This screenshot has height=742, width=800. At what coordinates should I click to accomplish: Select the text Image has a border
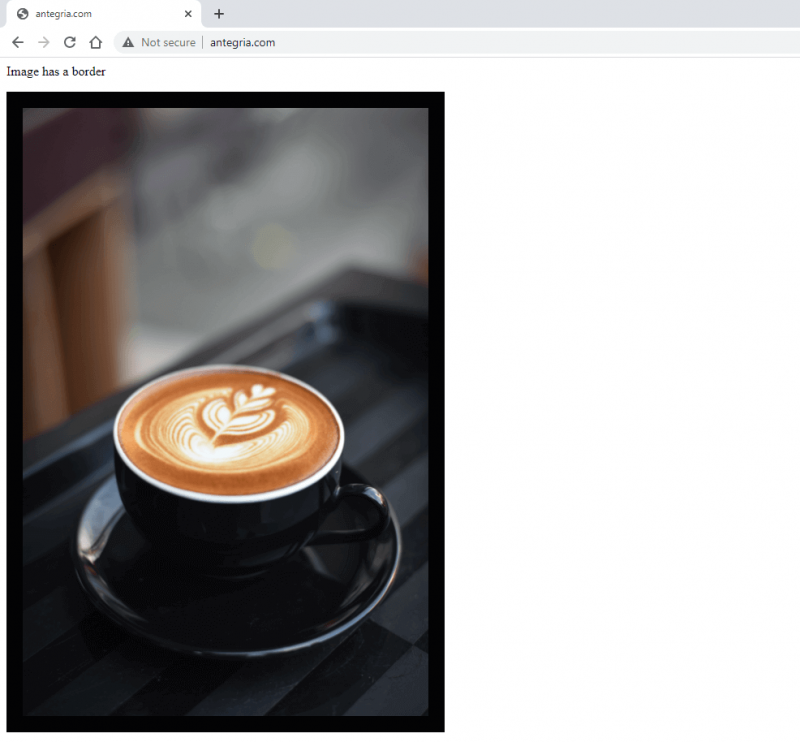click(55, 71)
